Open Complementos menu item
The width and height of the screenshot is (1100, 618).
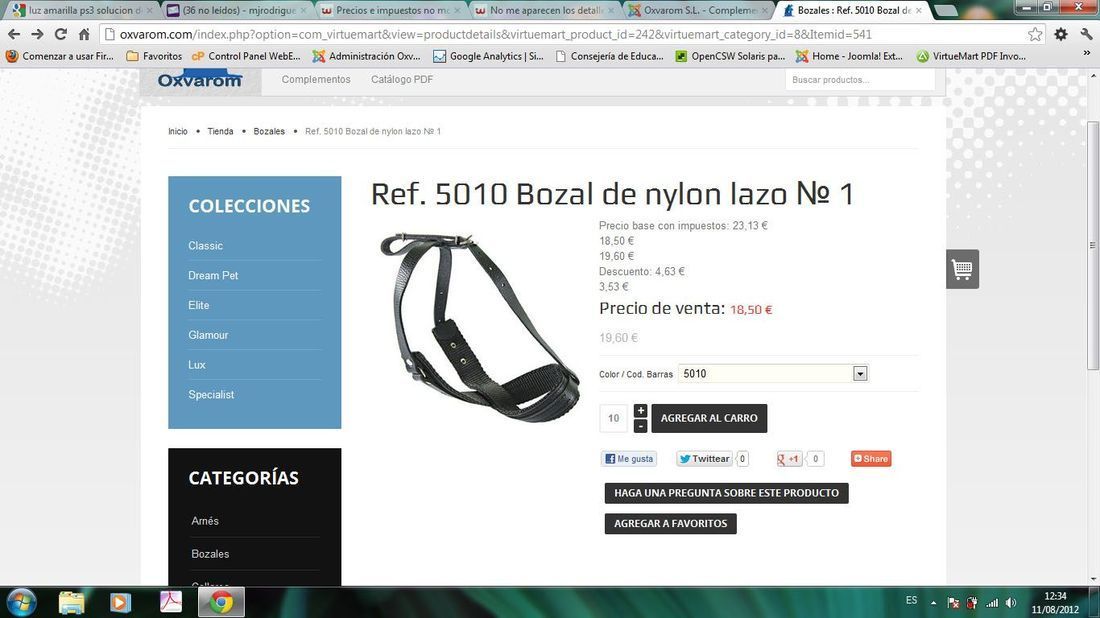[x=316, y=79]
